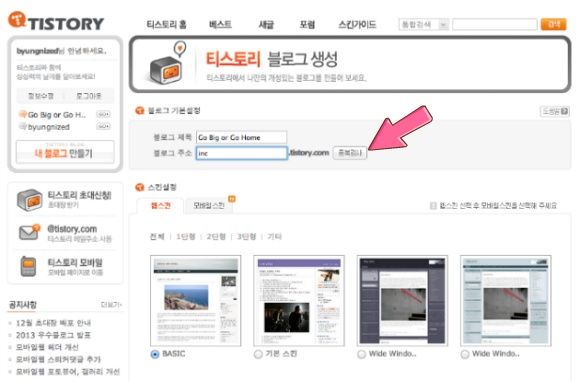This screenshot has width=580, height=381.
Task: Click the 기본 스킨 thumbnail
Action: pyautogui.click(x=299, y=300)
